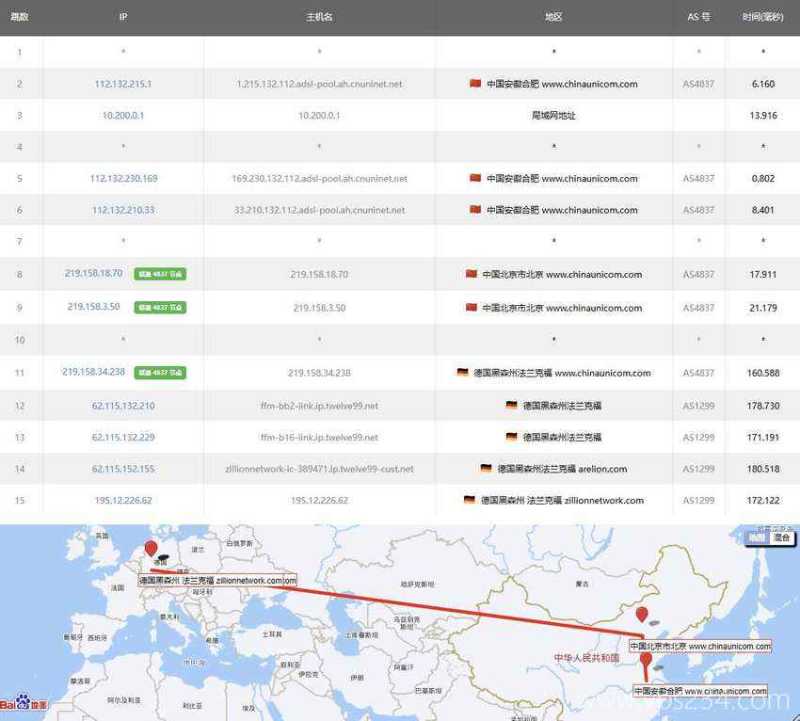Click the China flag in hop 2 row
This screenshot has width=800, height=721.
pyautogui.click(x=475, y=84)
